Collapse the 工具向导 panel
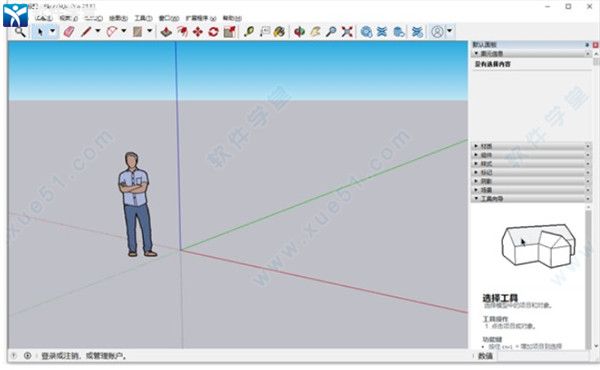600x370 pixels. 531,199
